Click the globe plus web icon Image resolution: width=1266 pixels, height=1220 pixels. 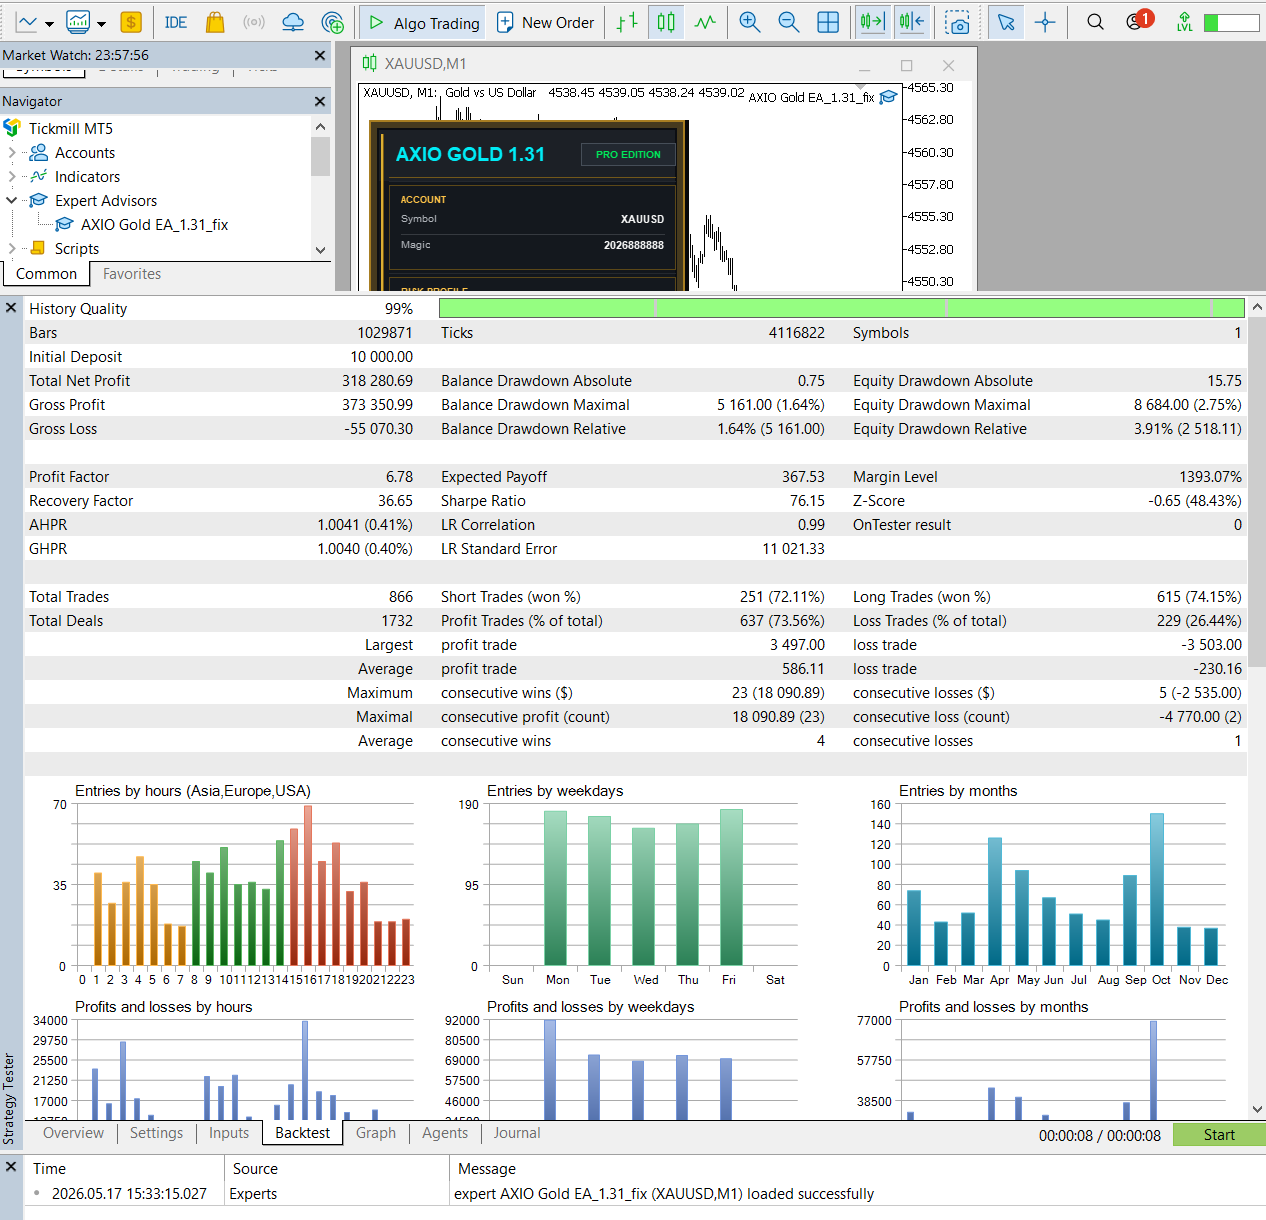[333, 22]
